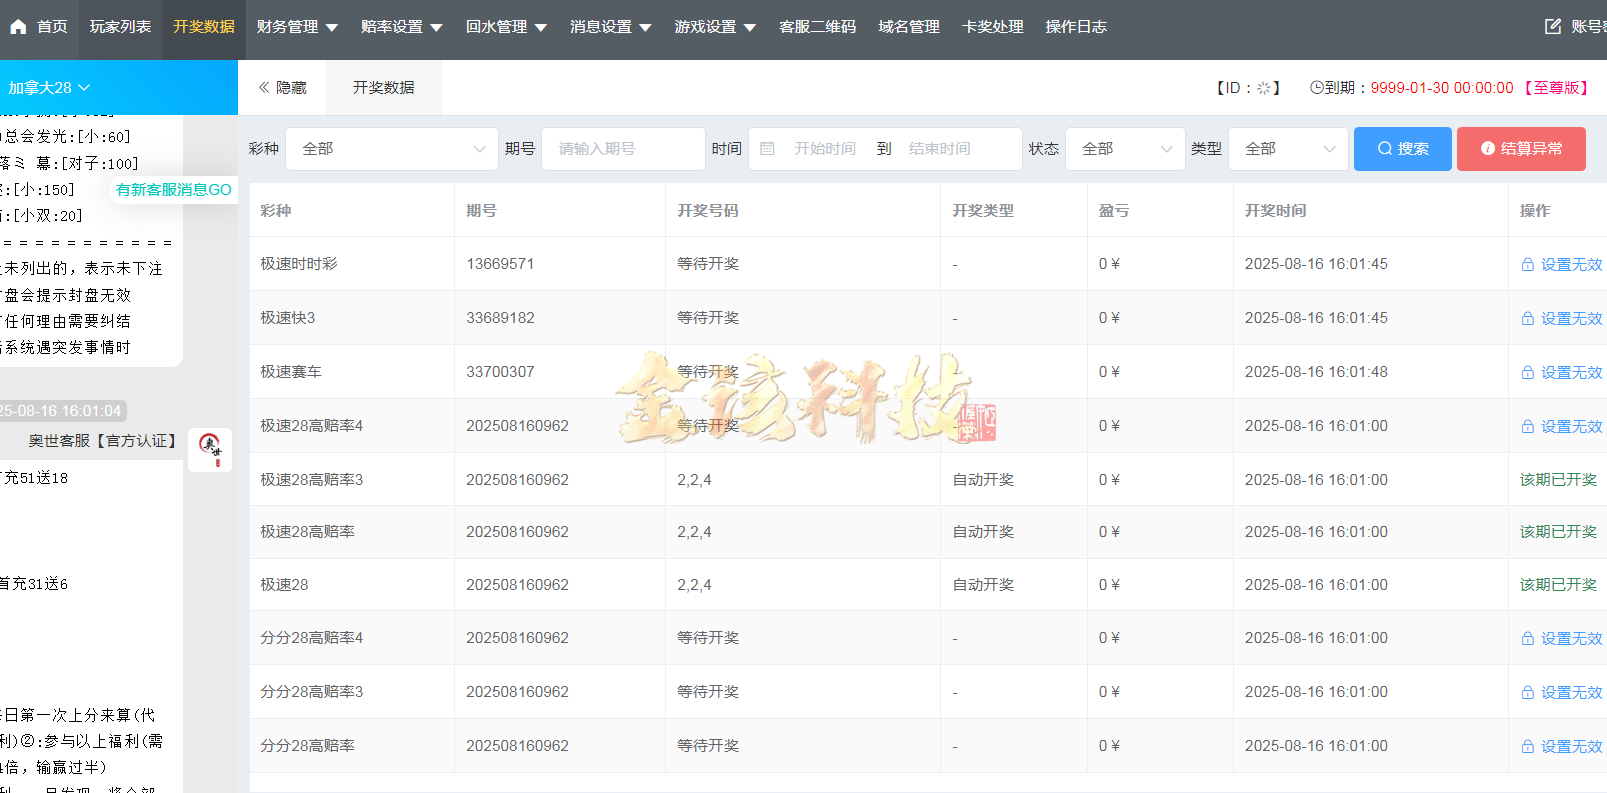Click the home icon beside 首页

click(18, 27)
